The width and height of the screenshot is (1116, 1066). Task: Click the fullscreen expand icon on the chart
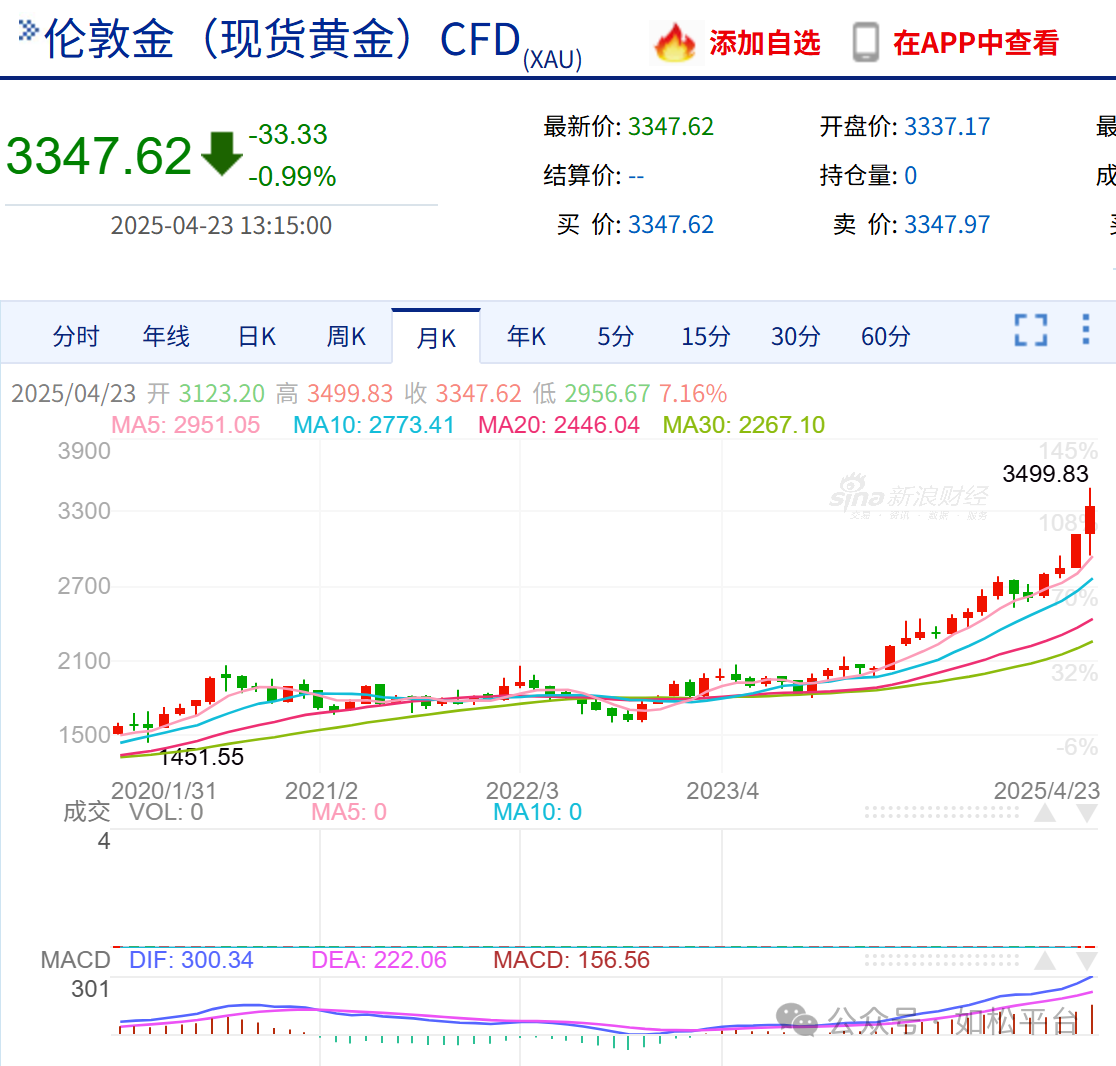(x=1031, y=330)
